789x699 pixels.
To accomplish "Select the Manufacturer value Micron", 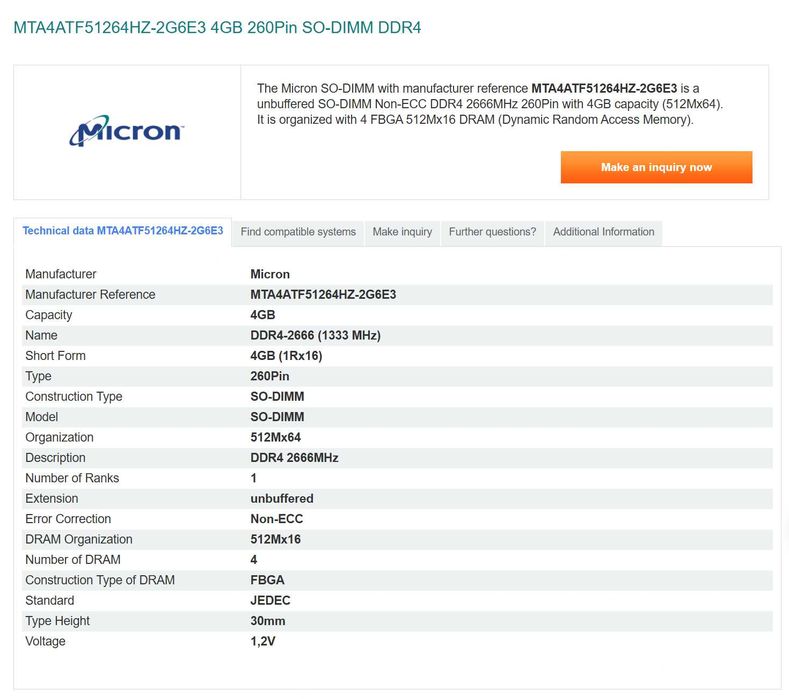I will pos(270,274).
